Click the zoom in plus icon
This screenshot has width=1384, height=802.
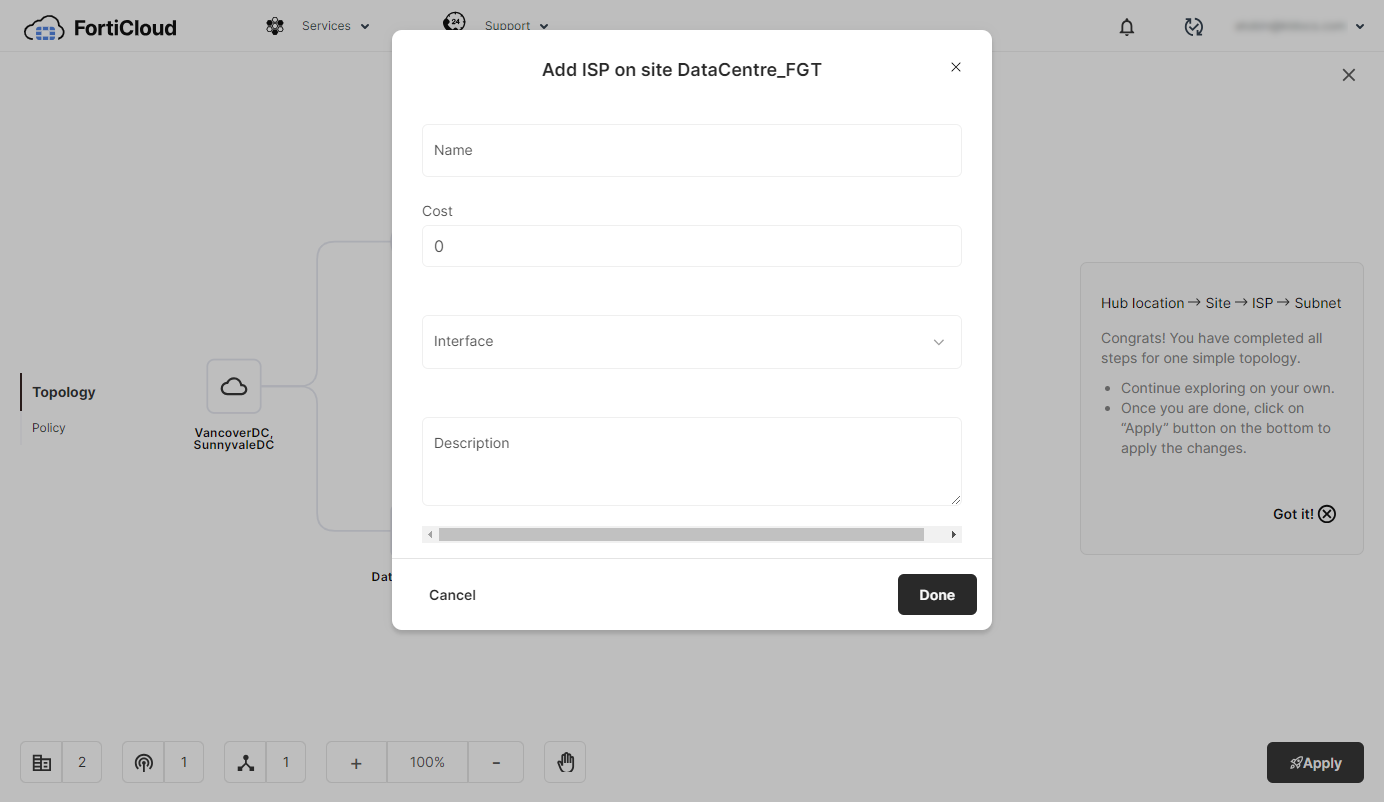(x=355, y=761)
